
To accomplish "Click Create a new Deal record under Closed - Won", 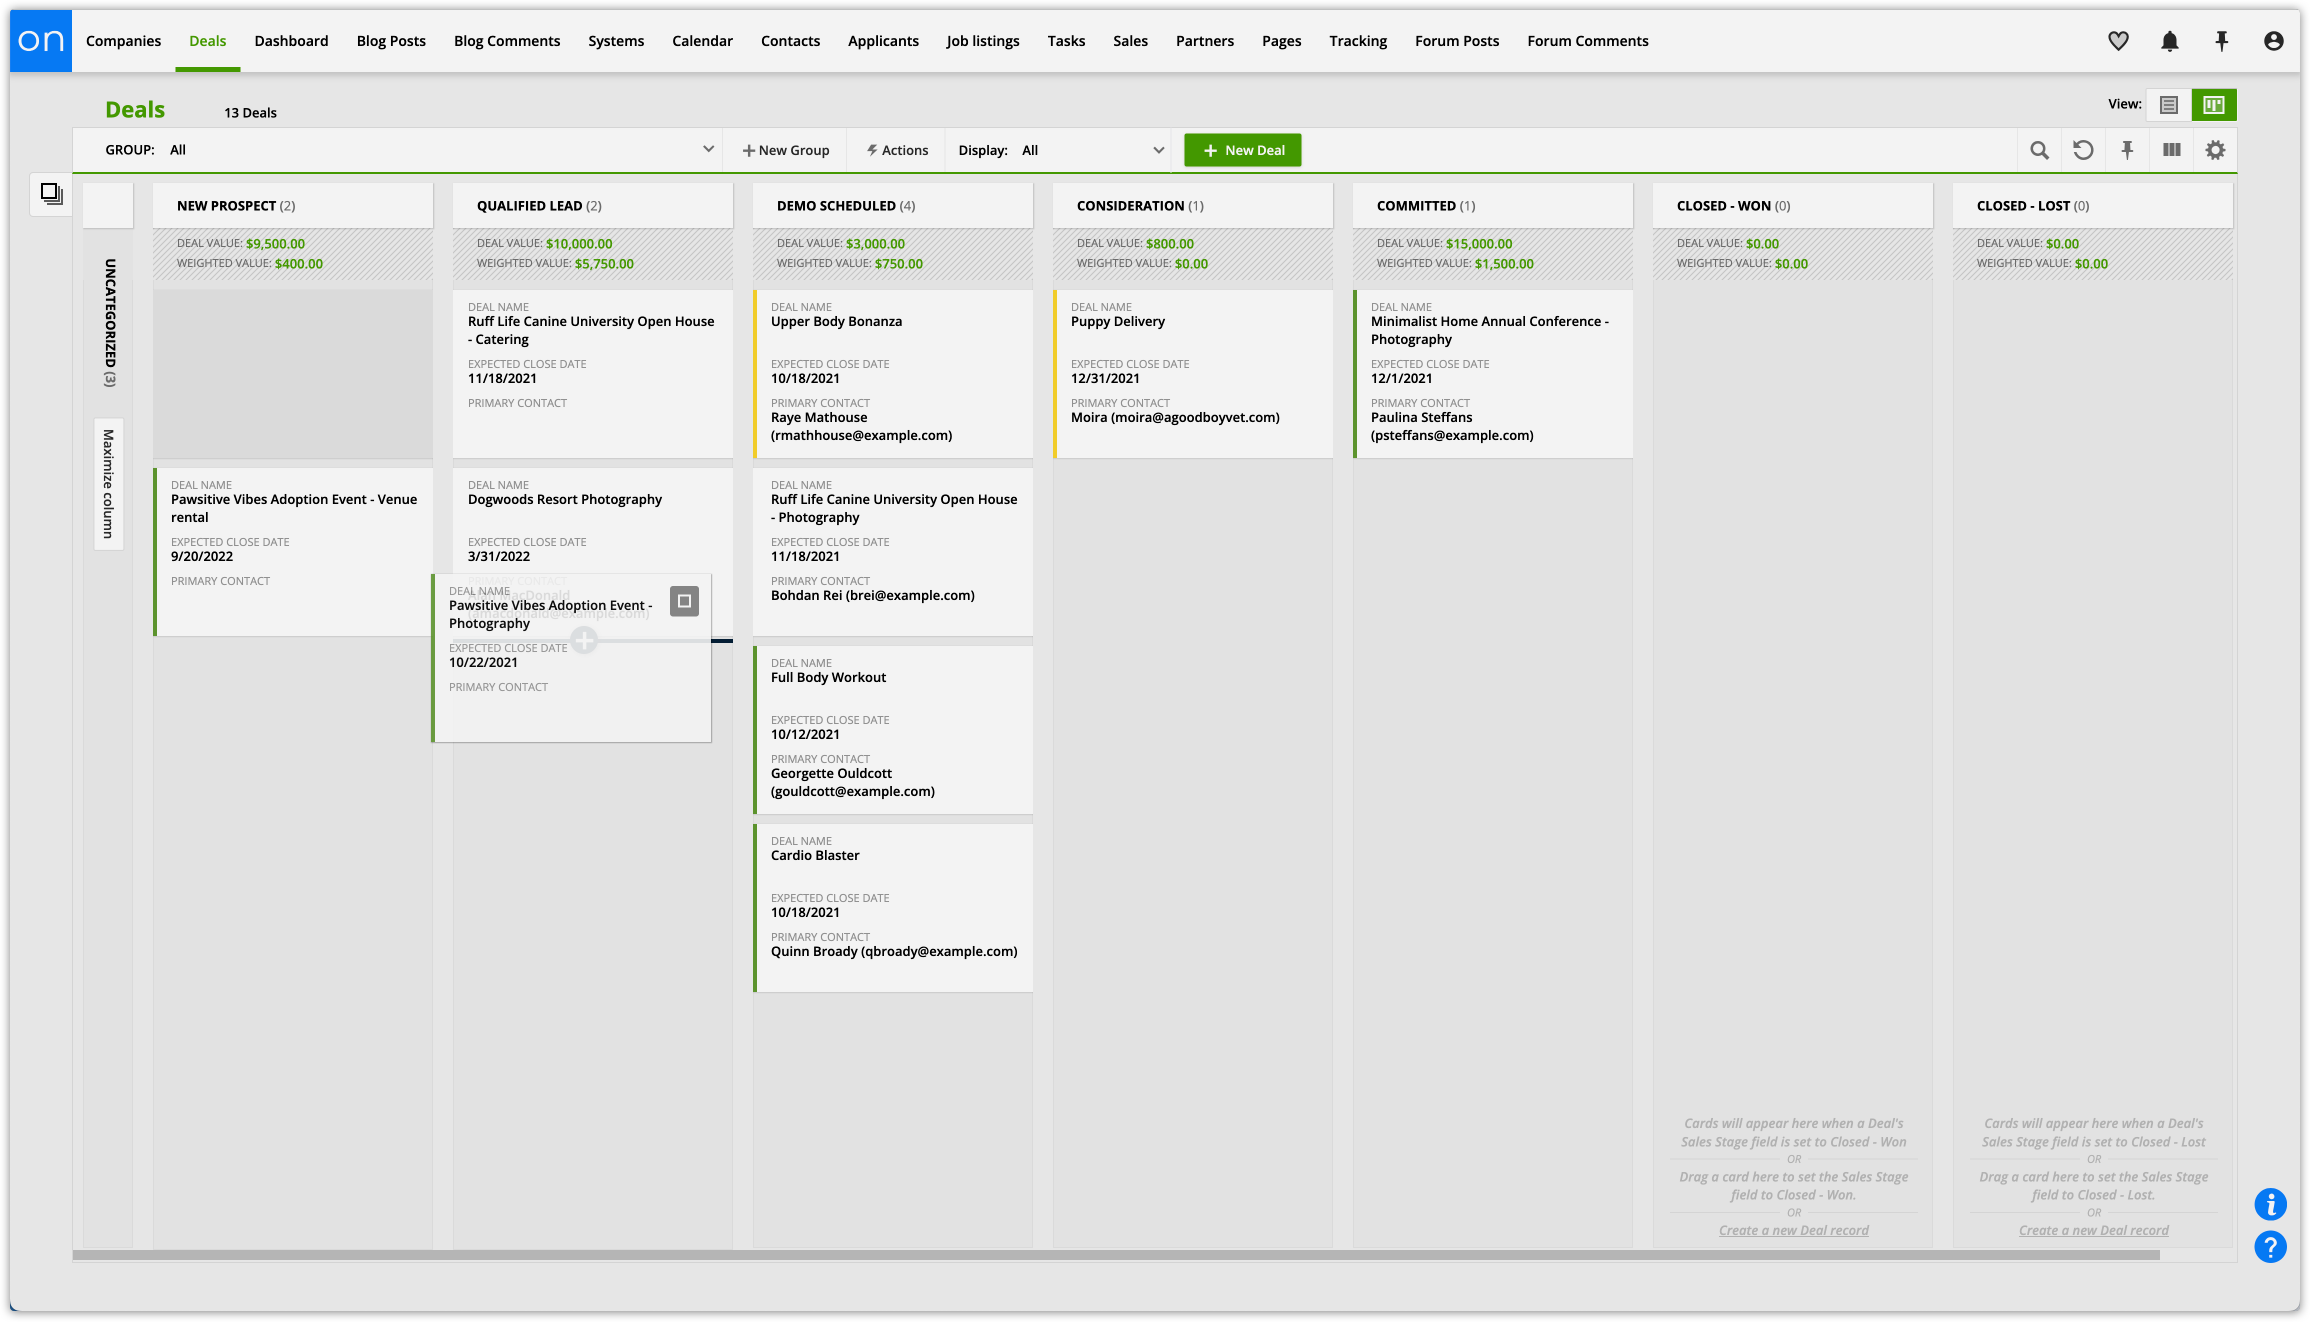I will click(1793, 1230).
